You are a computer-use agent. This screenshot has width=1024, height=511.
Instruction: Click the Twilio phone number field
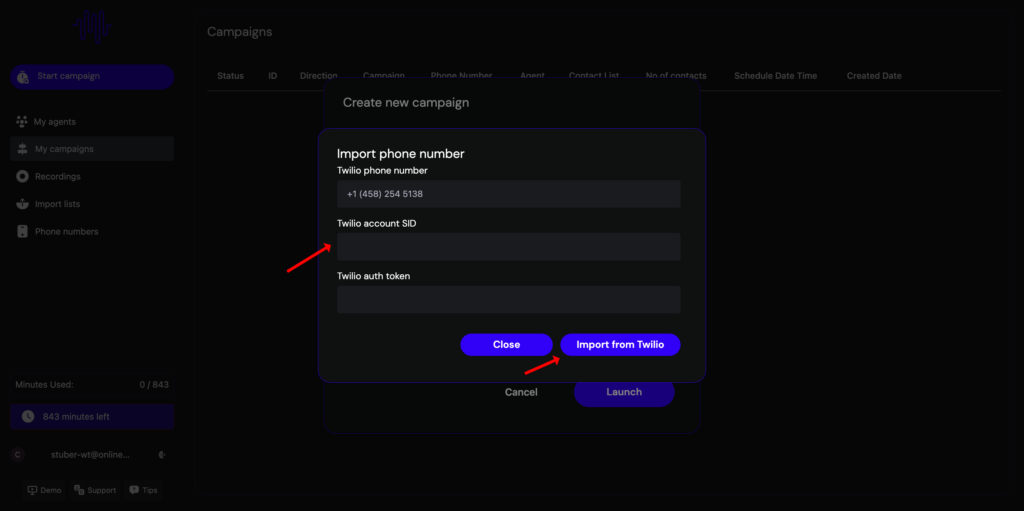(x=508, y=194)
